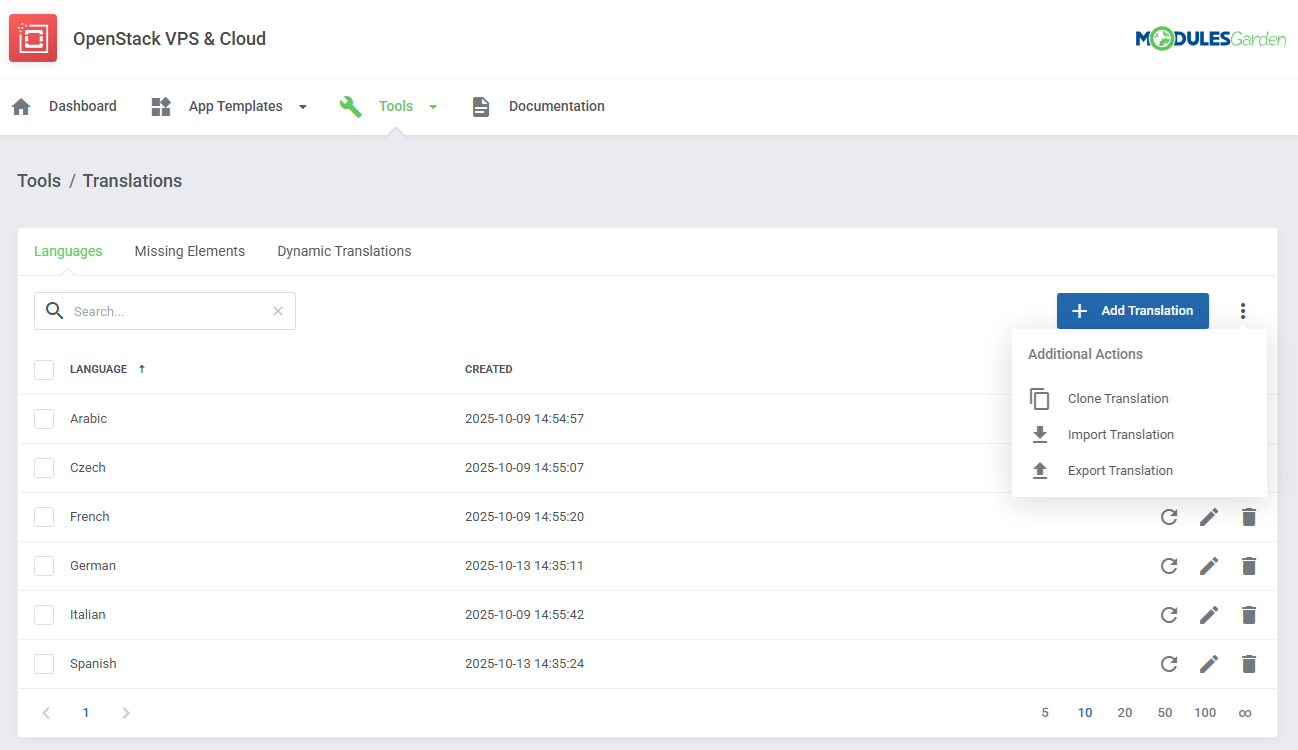Toggle the Language column sort arrow
The height and width of the screenshot is (750, 1298).
click(x=141, y=368)
